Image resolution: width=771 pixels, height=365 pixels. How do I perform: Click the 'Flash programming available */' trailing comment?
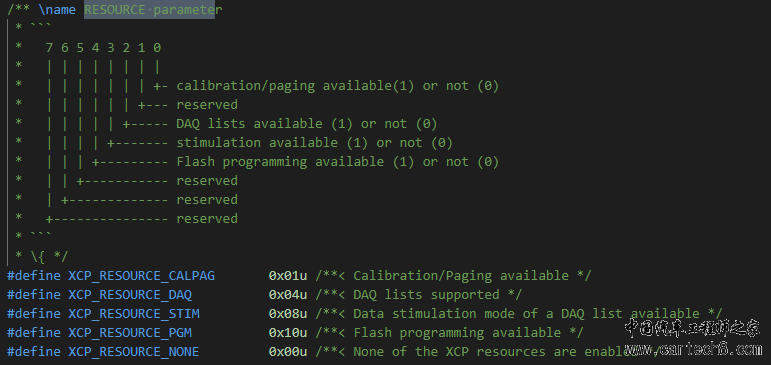coord(468,333)
